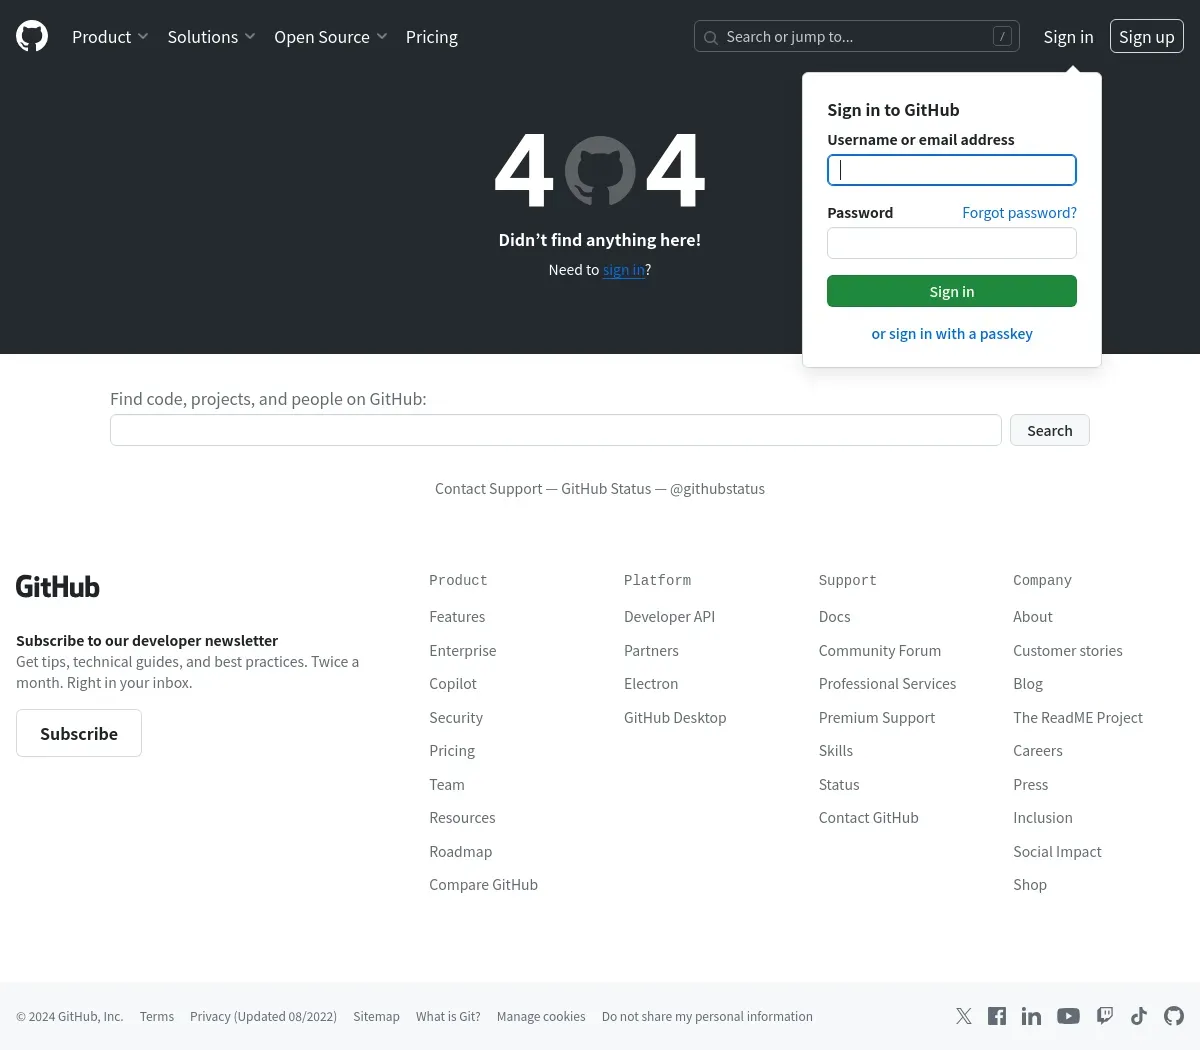Open Terms link in bottom bar

(157, 1017)
